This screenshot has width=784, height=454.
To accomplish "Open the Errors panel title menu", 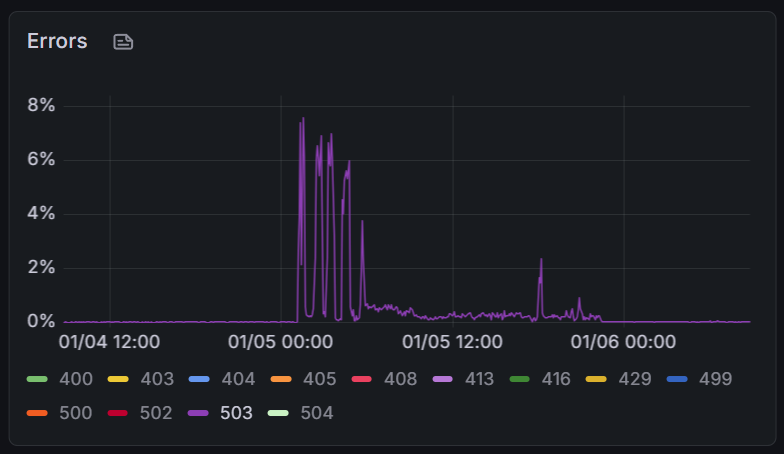I will point(57,41).
